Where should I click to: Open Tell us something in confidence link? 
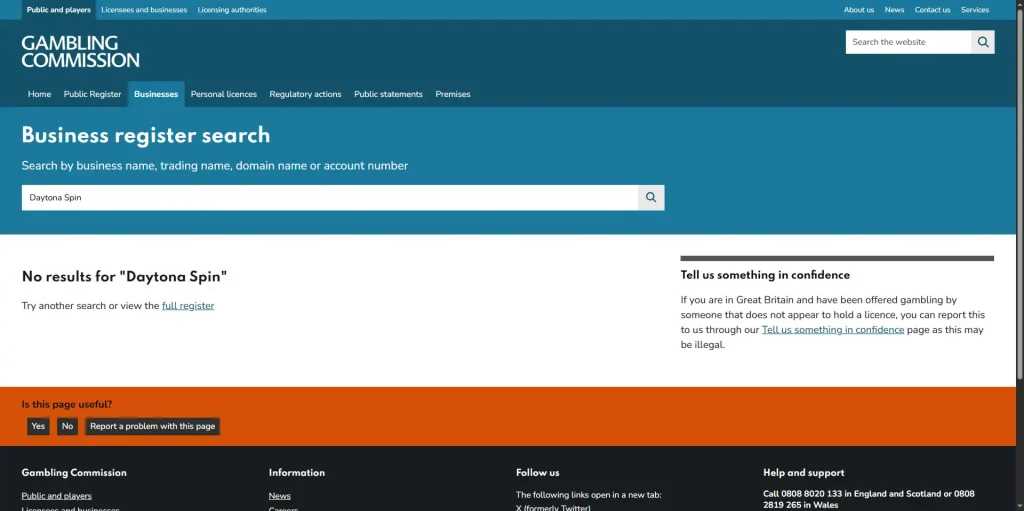(x=833, y=330)
